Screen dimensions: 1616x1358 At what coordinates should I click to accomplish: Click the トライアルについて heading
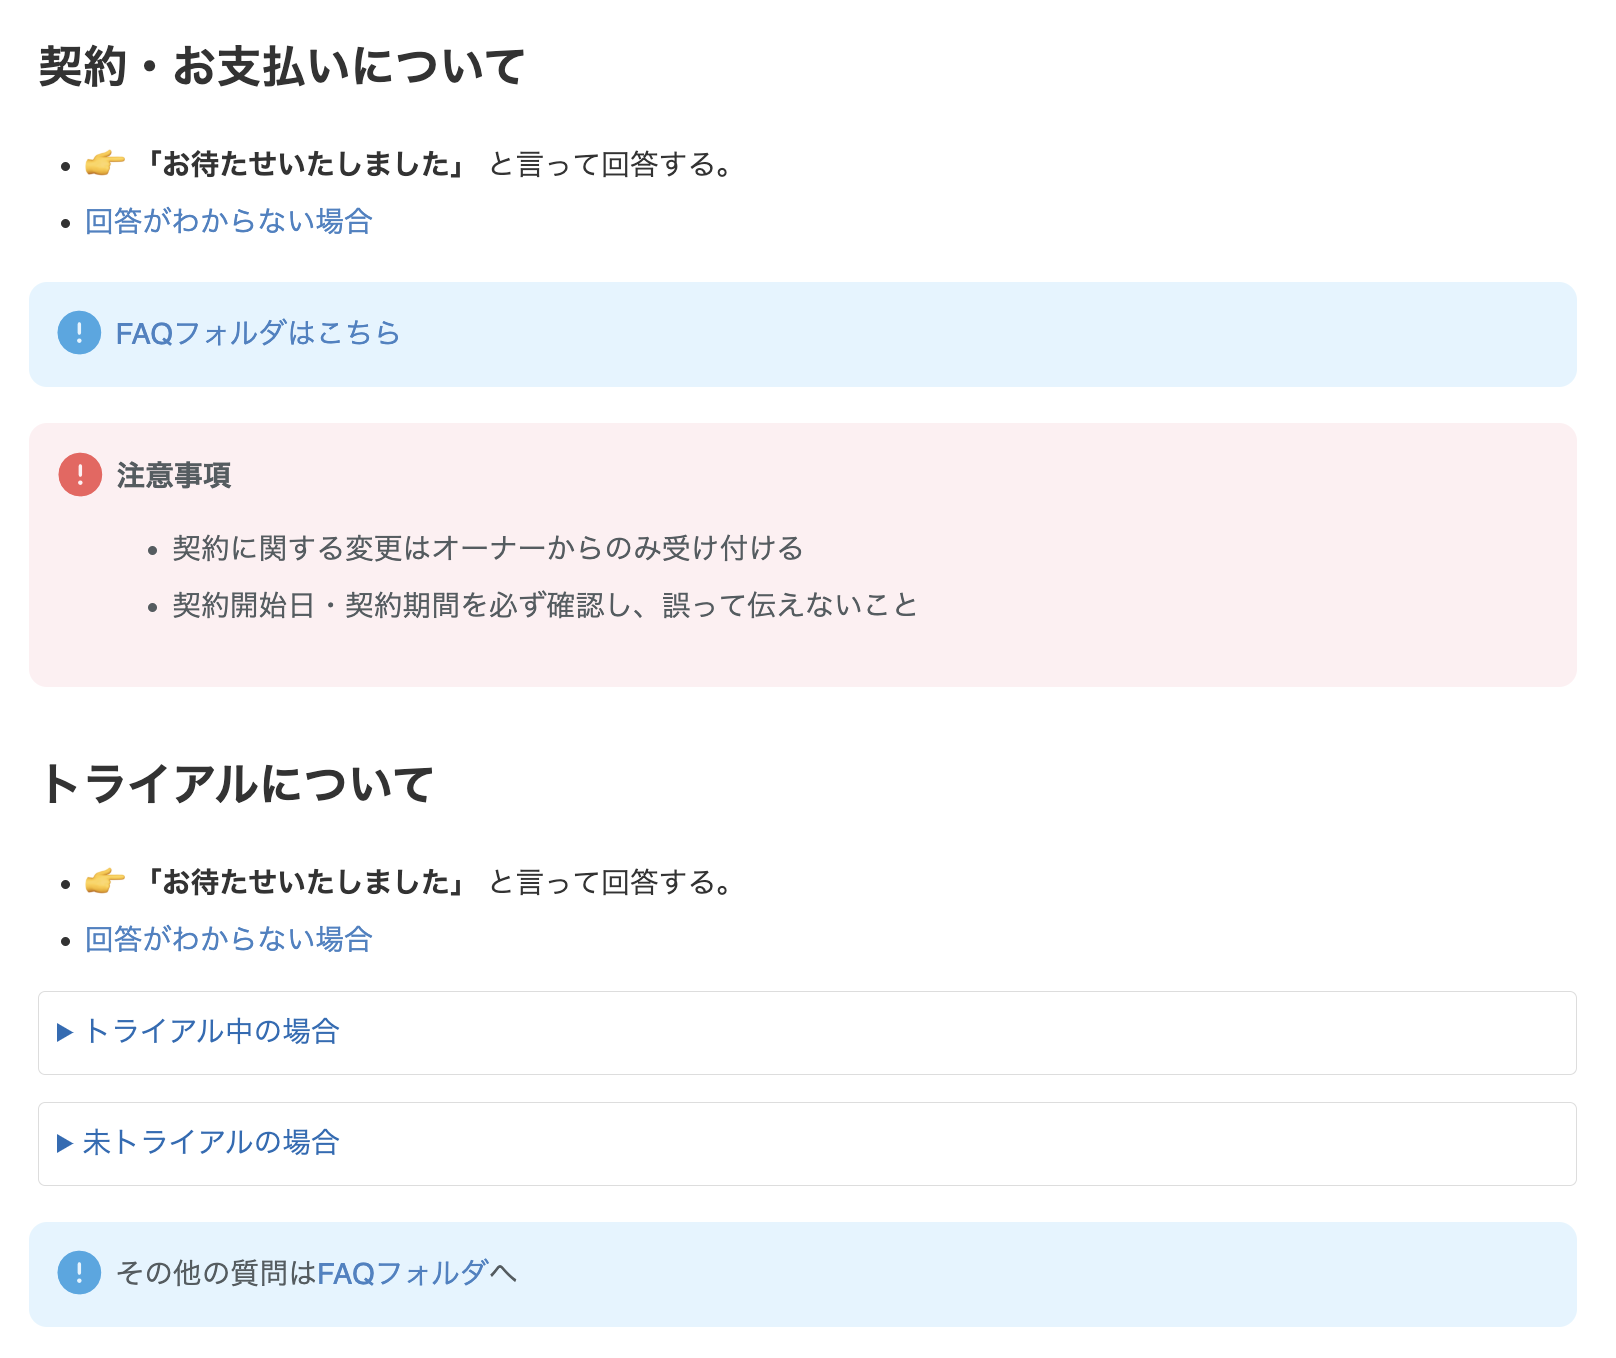point(236,783)
